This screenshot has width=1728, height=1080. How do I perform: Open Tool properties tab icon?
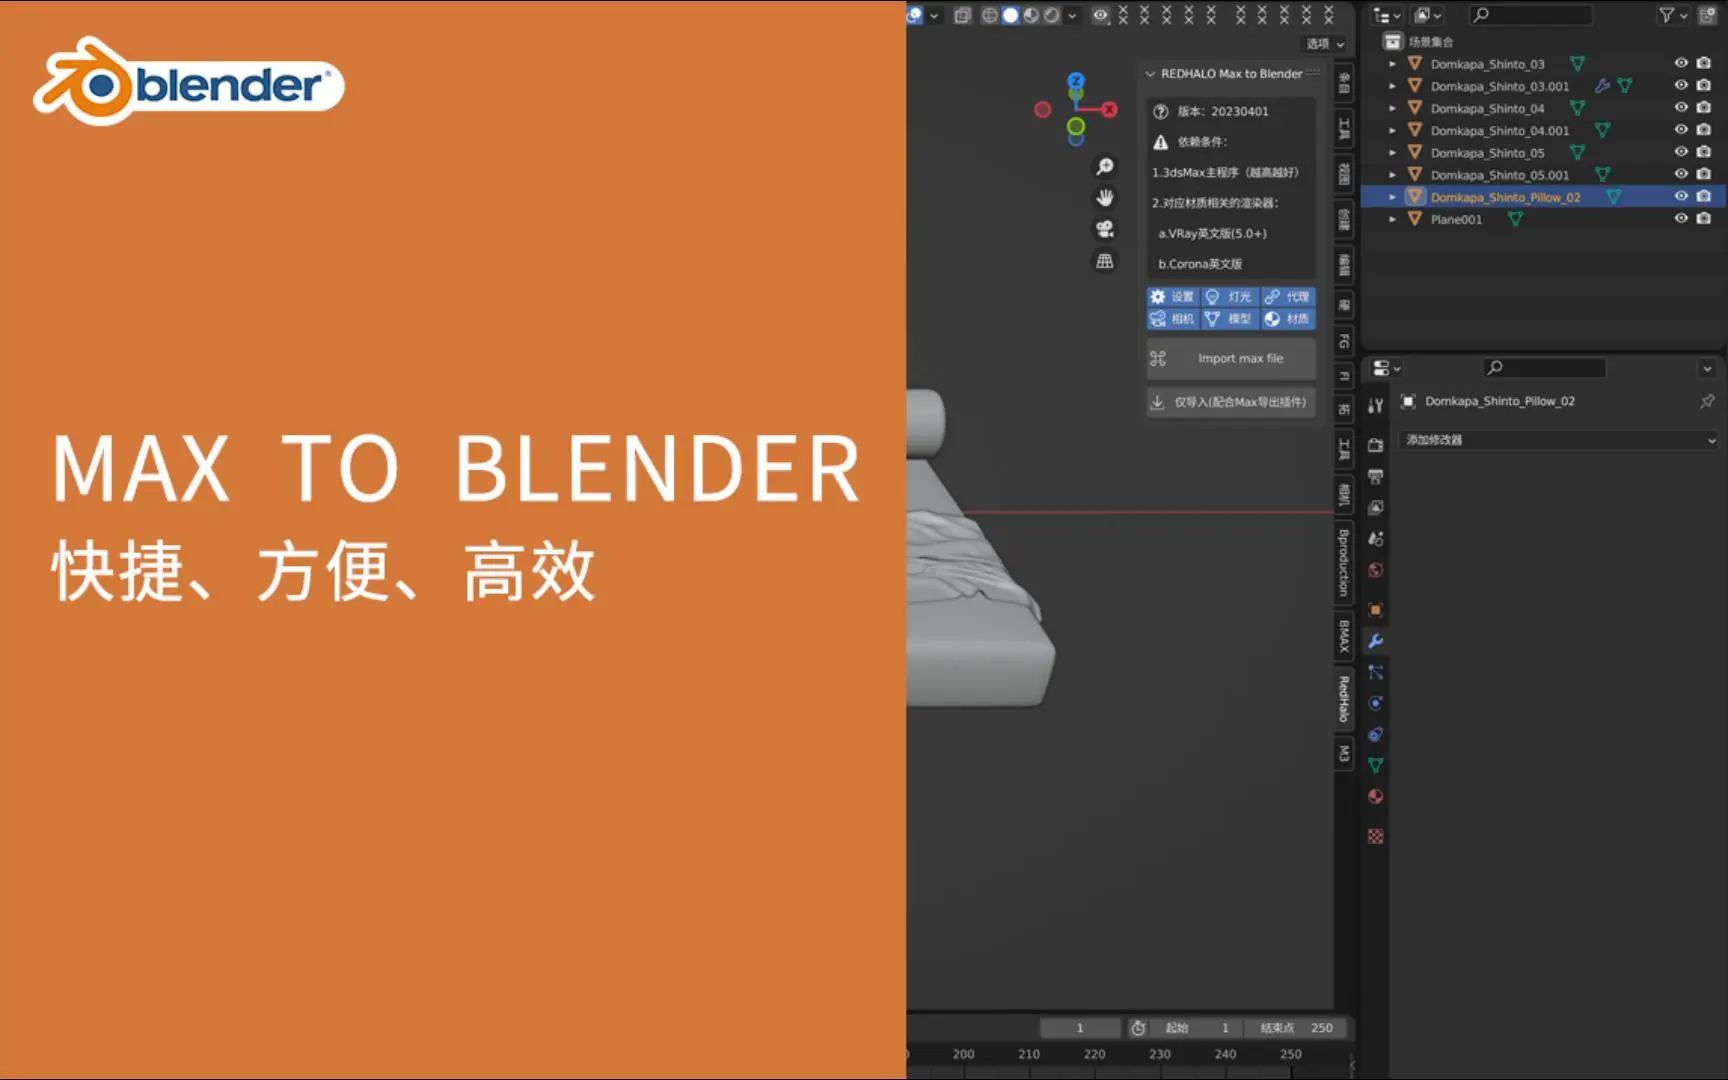click(1376, 405)
